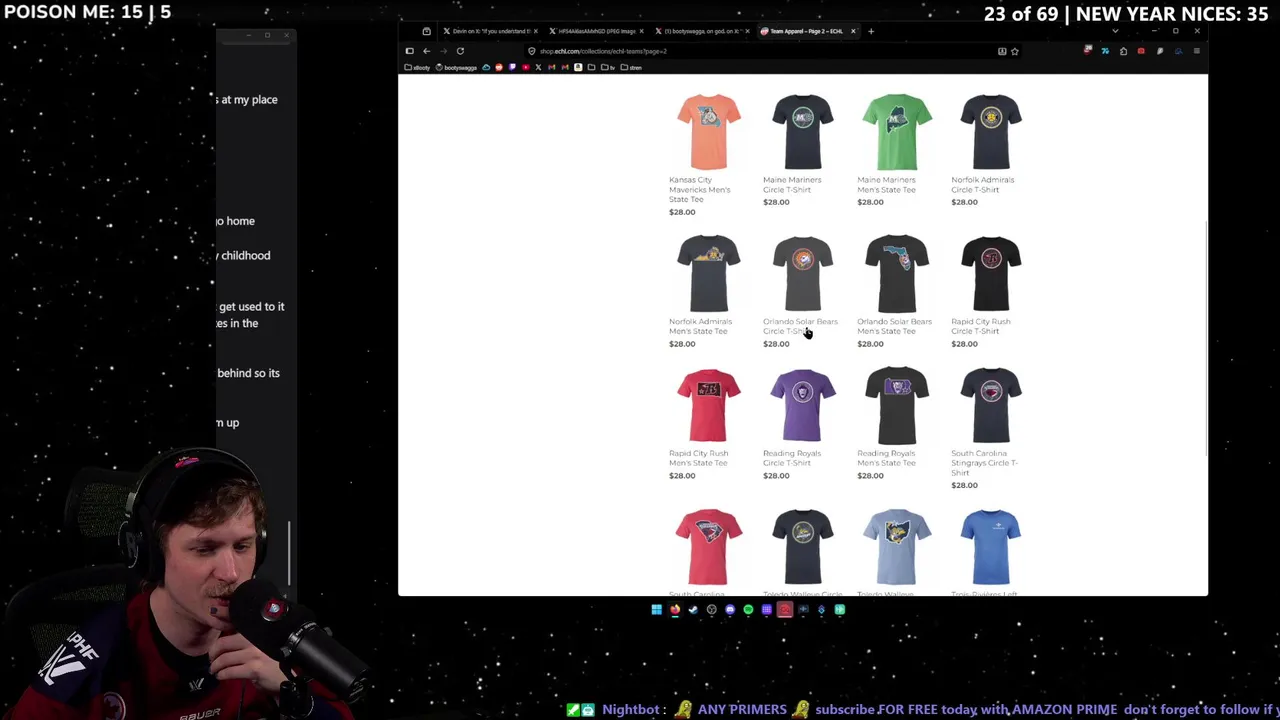
Task: Open the Norfolk Admirals Circle T-Shirt image
Action: coord(991,132)
